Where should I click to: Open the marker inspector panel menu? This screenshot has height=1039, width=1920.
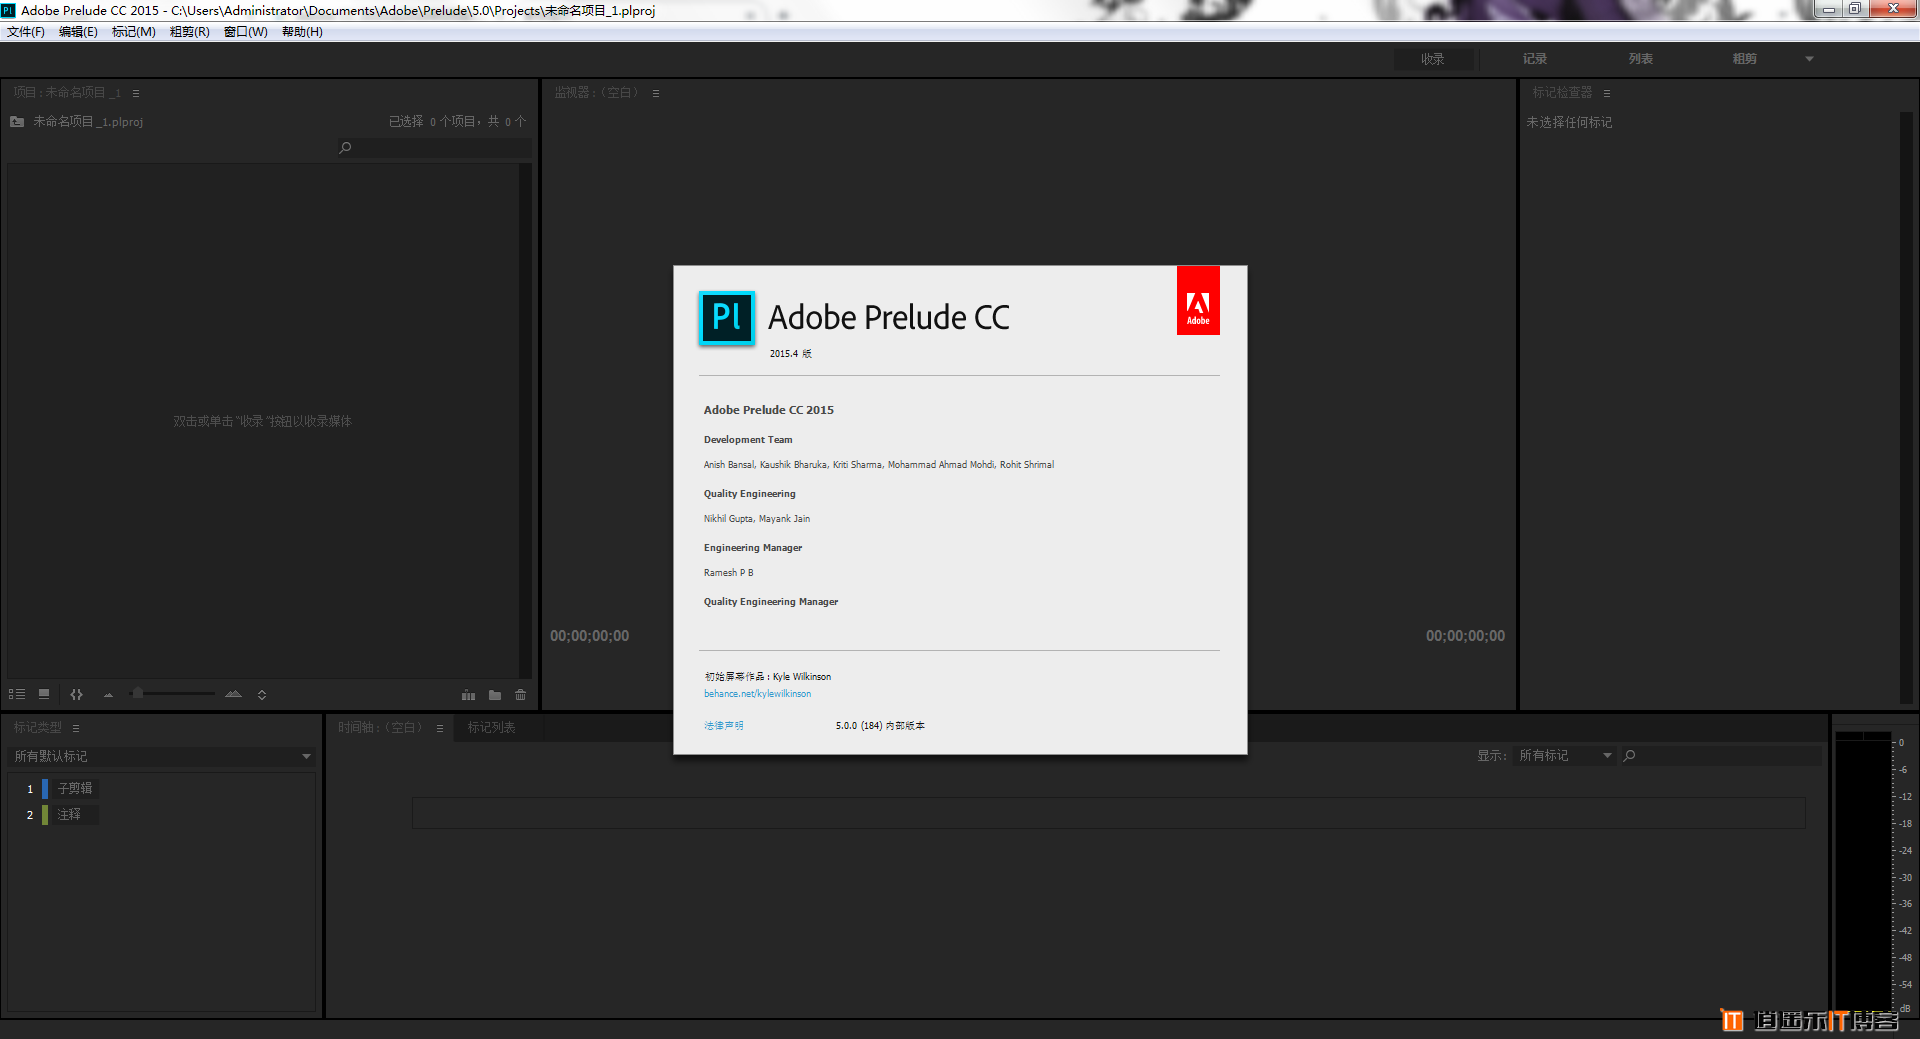click(1607, 93)
